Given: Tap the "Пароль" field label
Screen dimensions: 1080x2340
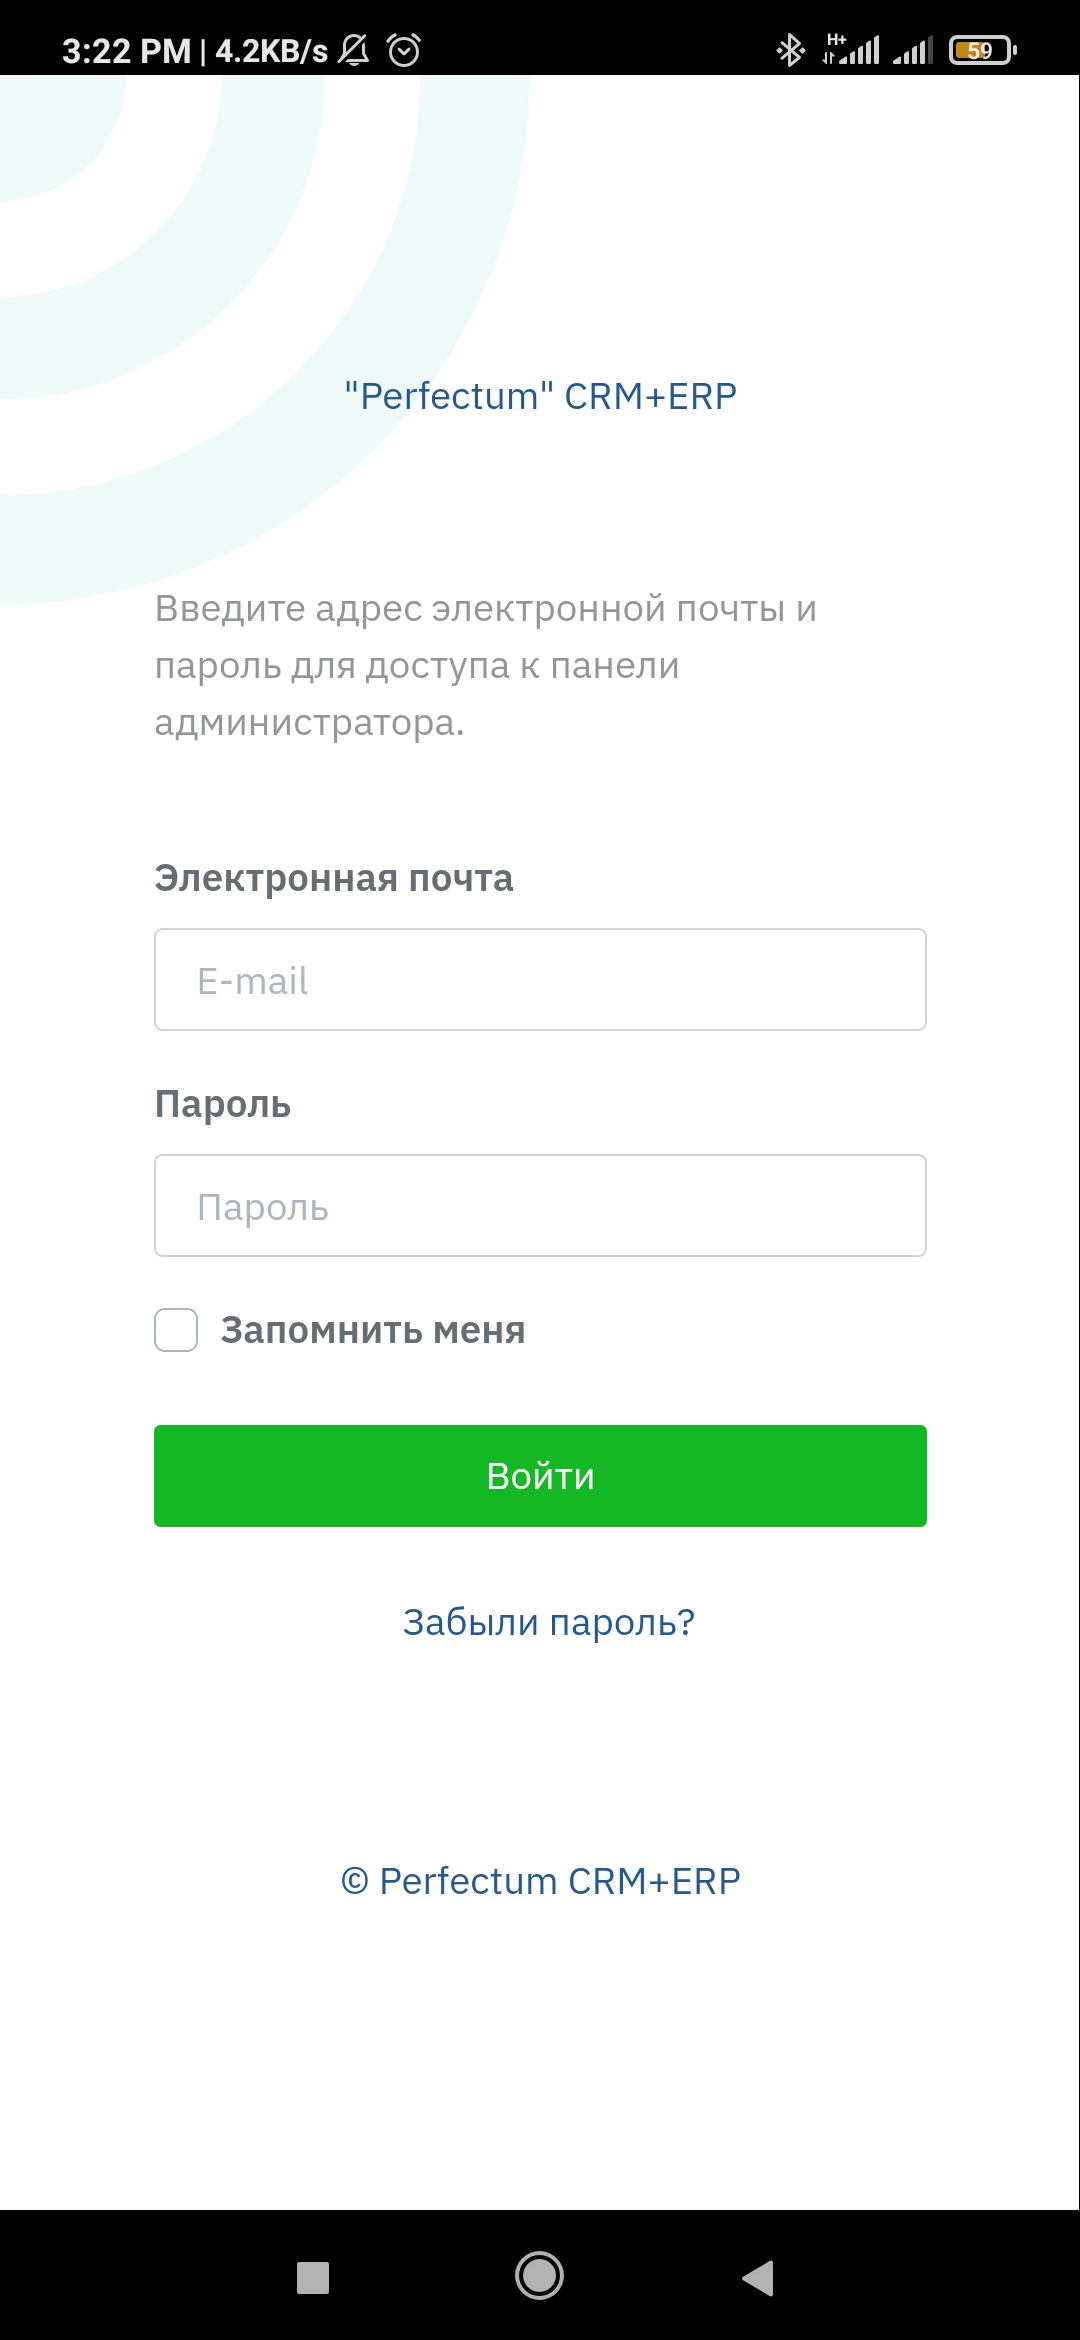Looking at the screenshot, I should [222, 1104].
